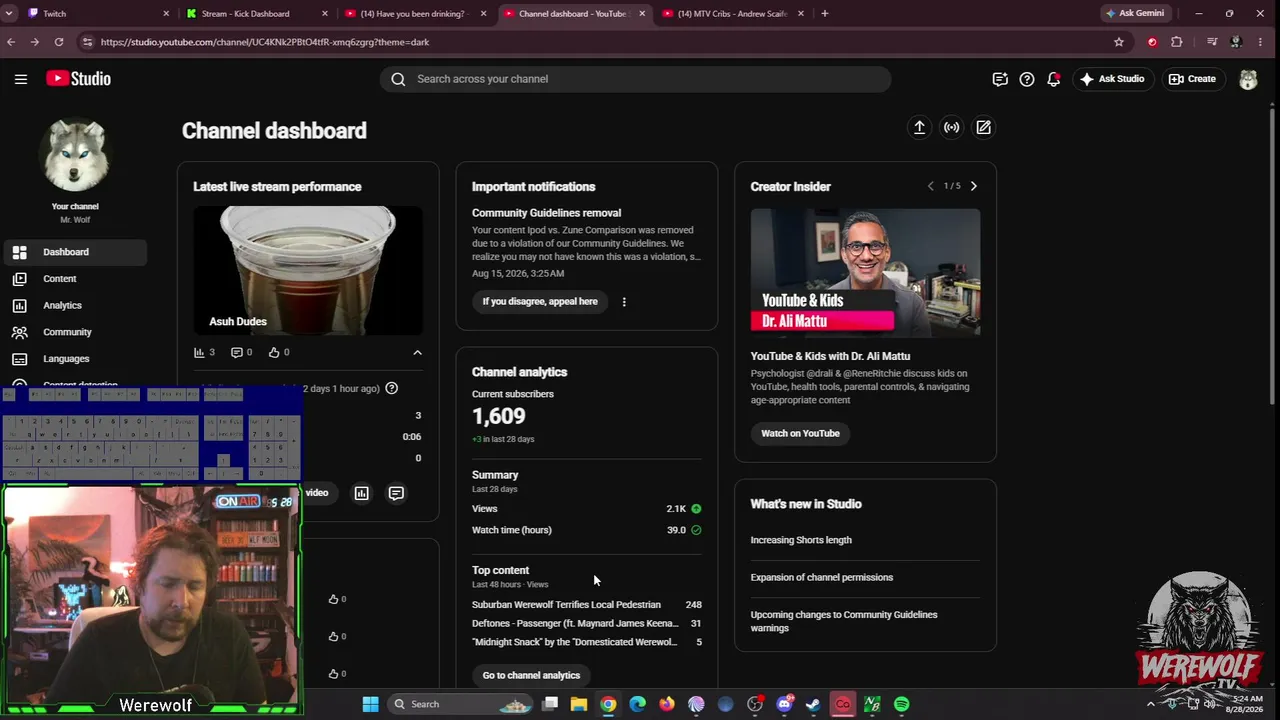Open Community in the sidebar

pyautogui.click(x=74, y=332)
